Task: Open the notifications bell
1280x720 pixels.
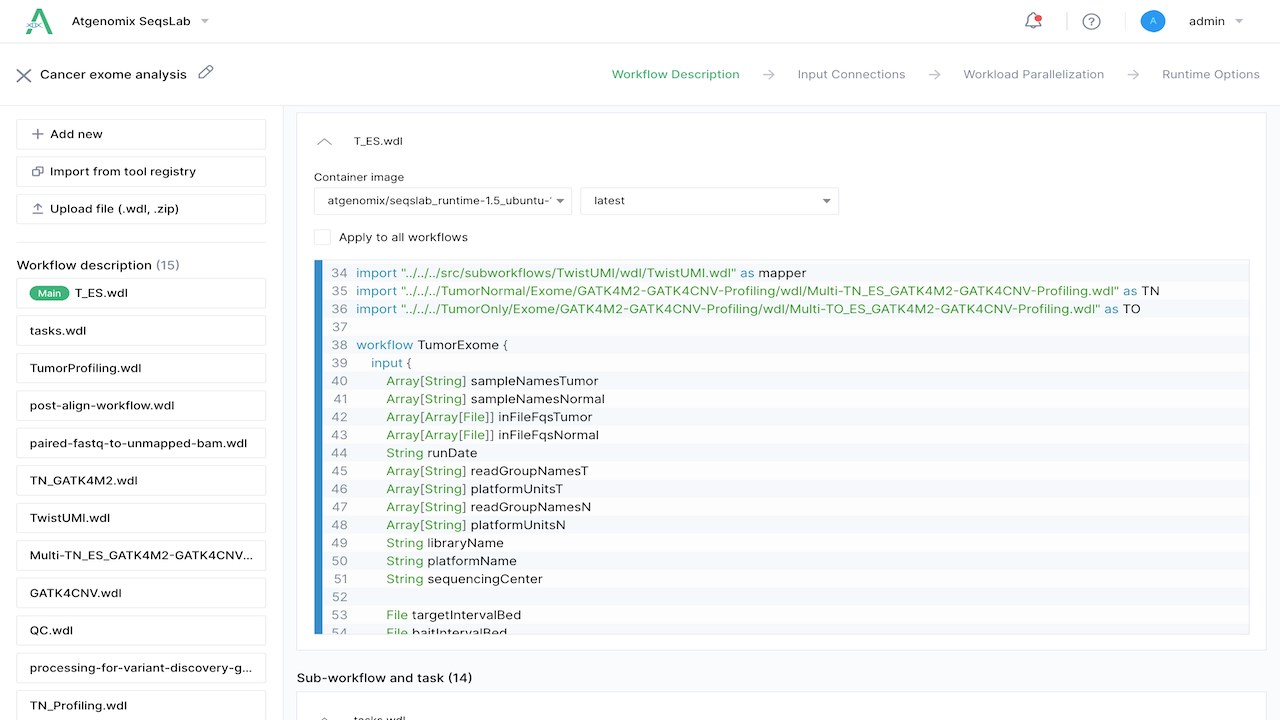Action: (1033, 21)
